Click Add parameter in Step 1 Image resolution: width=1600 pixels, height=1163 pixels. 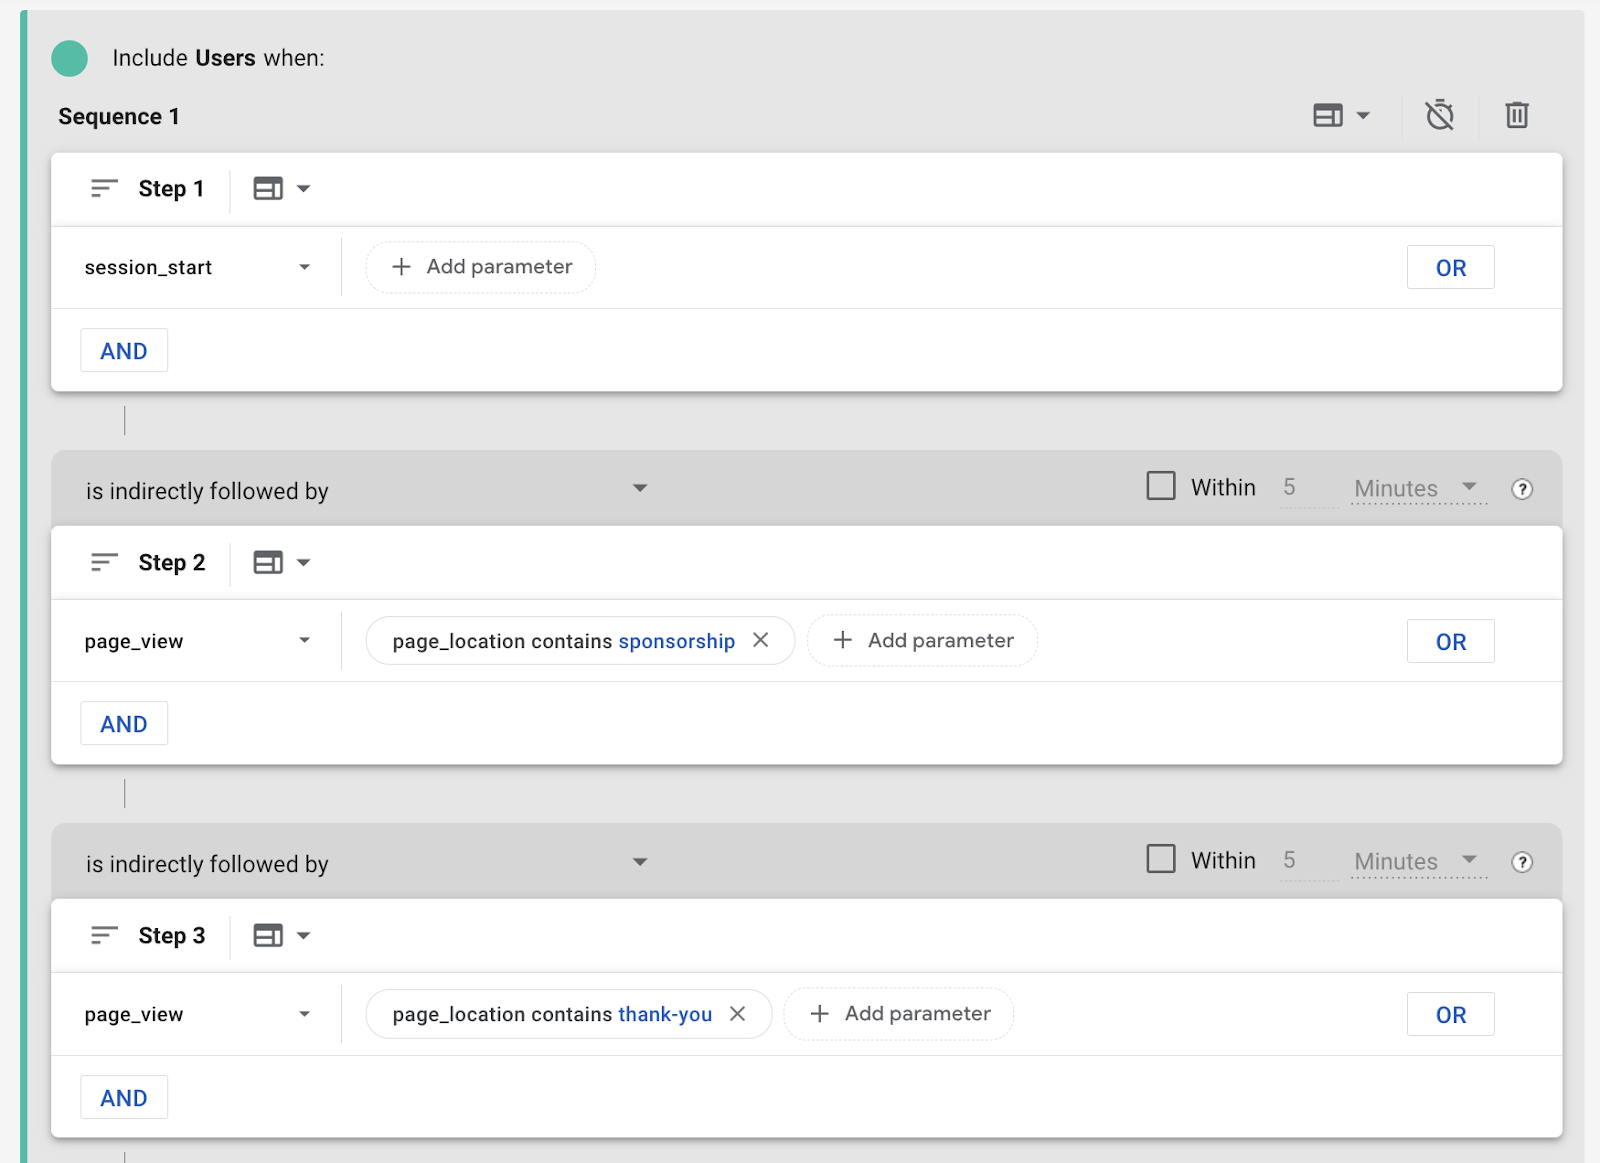click(481, 267)
